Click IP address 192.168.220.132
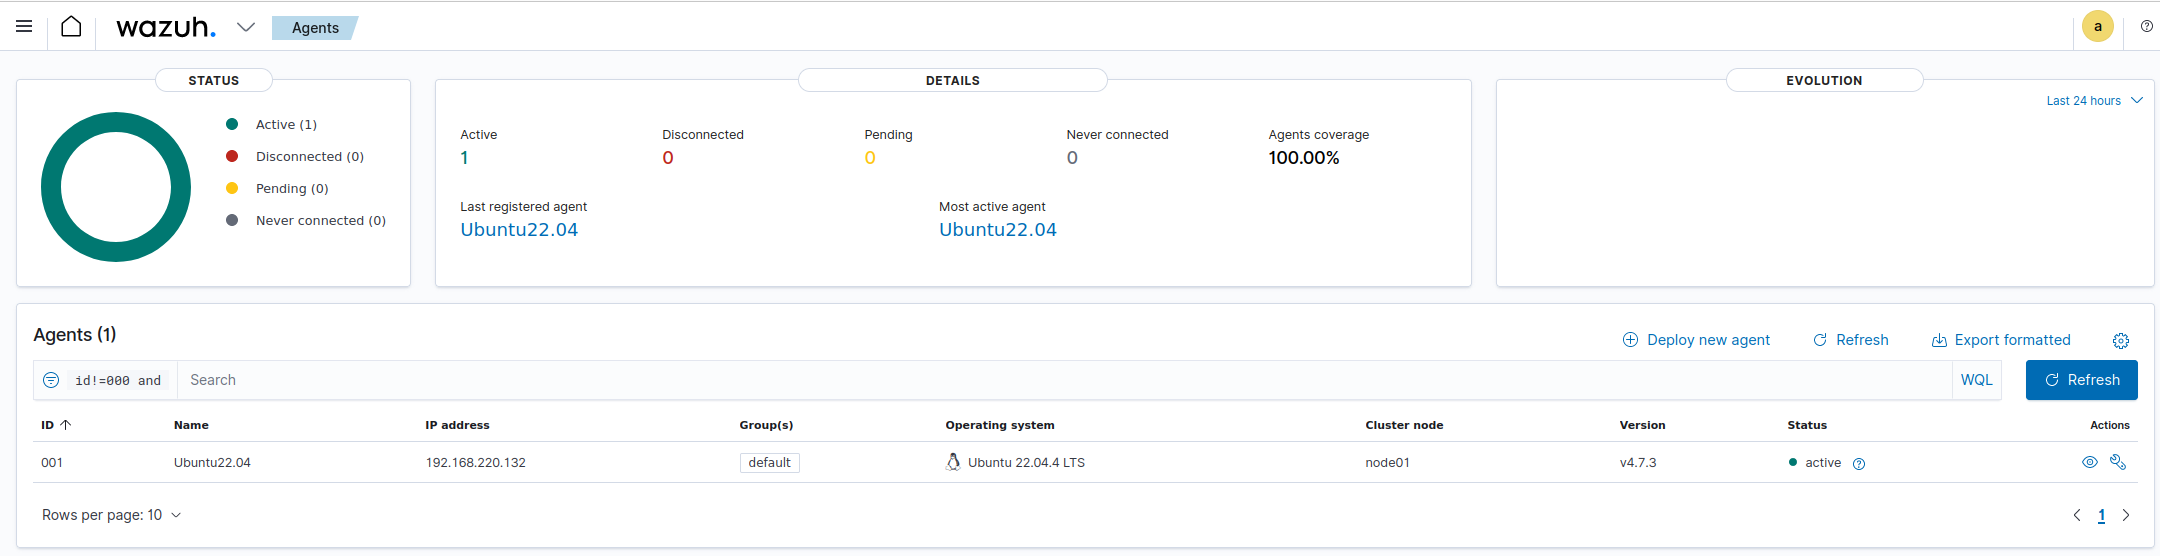Screen dimensions: 2160x556 [475, 463]
